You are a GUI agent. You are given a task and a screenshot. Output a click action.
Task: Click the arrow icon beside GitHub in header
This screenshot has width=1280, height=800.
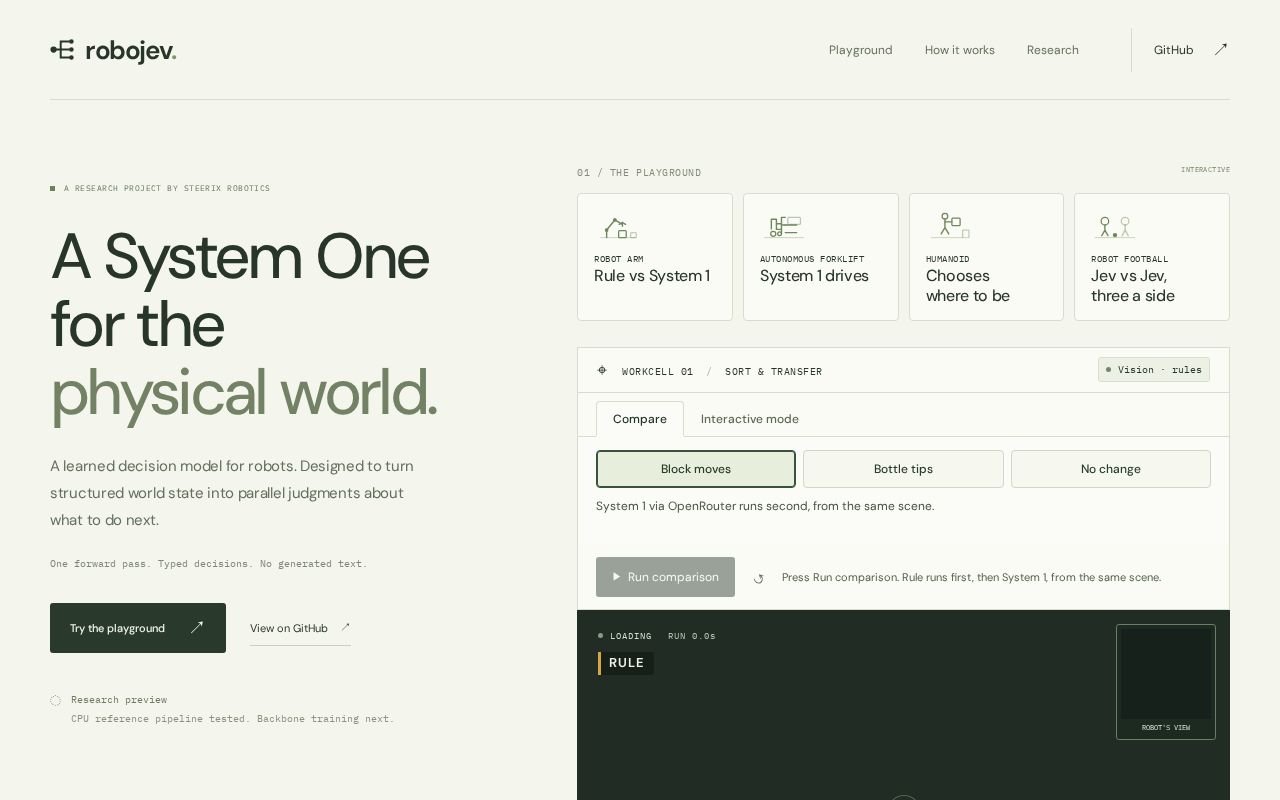[1221, 49]
